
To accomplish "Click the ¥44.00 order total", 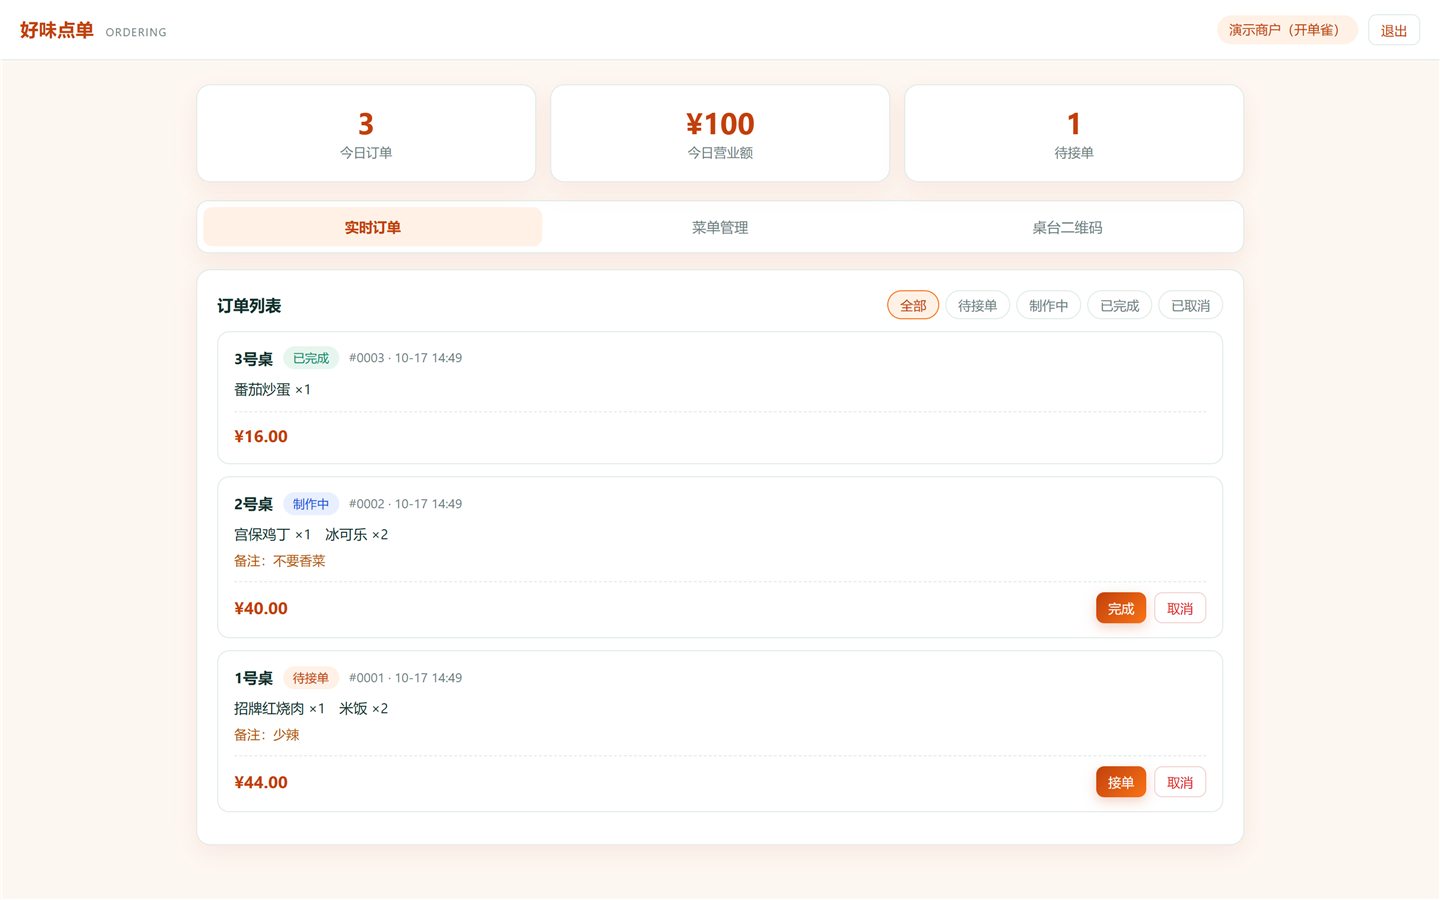I will [261, 782].
